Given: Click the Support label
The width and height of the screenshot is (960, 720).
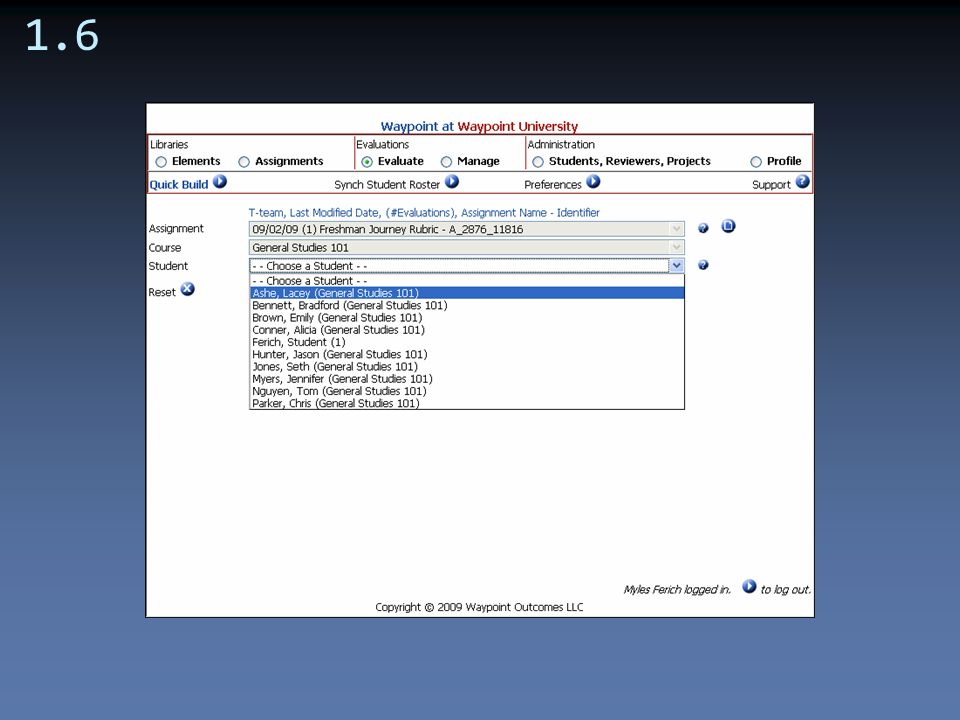Looking at the screenshot, I should coord(771,184).
